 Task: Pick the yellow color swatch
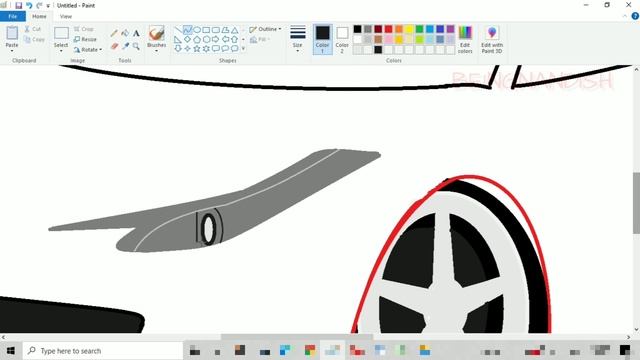(409, 29)
